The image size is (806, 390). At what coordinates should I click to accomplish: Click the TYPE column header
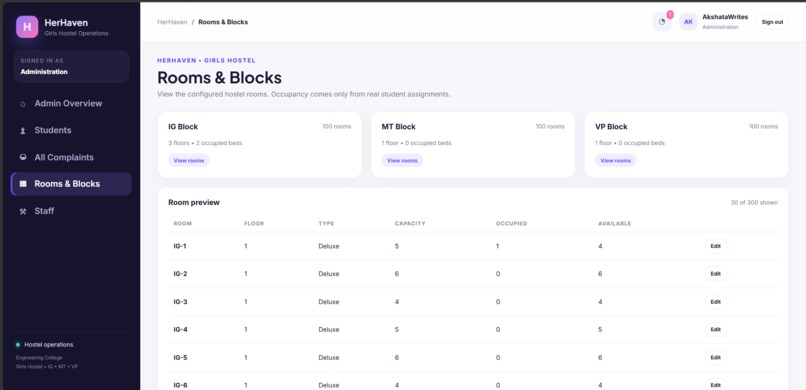[326, 224]
